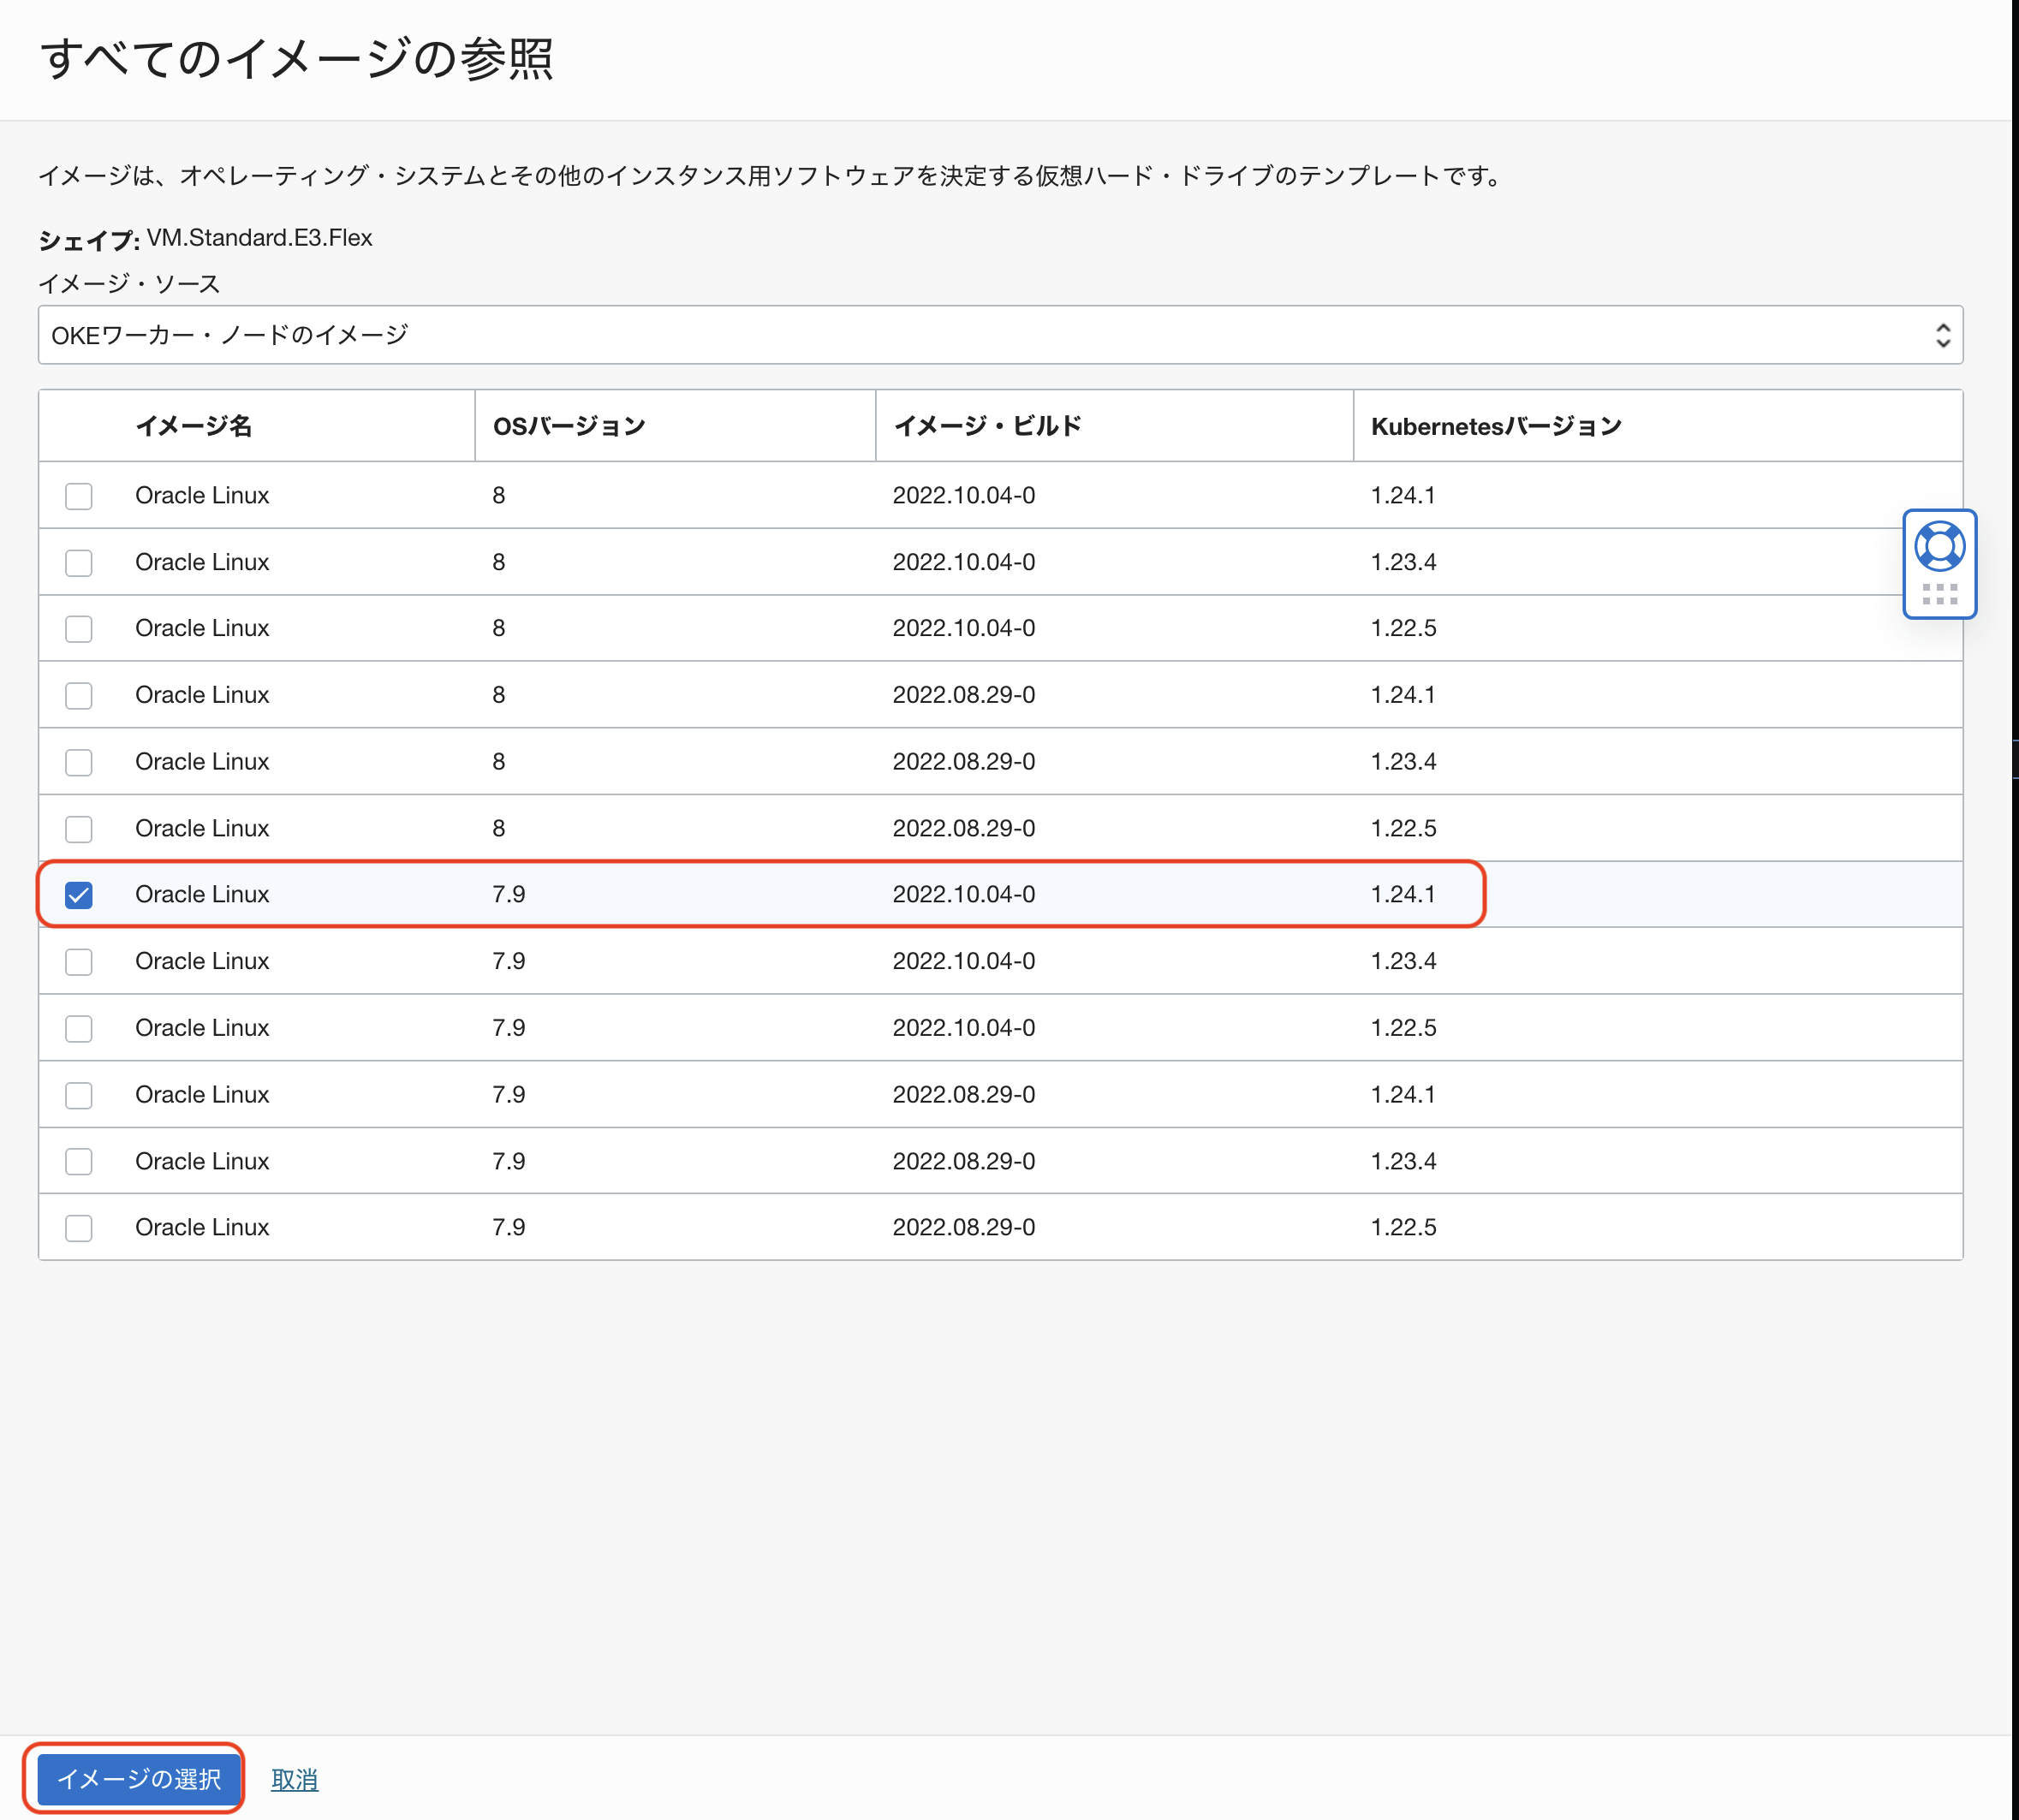2019x1820 pixels.
Task: Check Oracle Linux 8 2022.10.04-0 Kubernetes 1.22.5 row
Action: (x=79, y=629)
